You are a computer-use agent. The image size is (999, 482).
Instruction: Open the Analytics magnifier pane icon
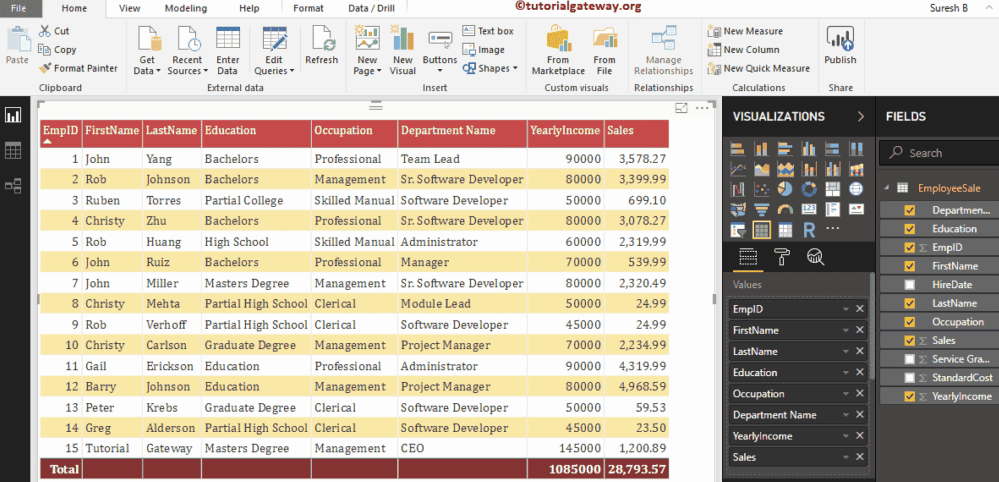[815, 257]
